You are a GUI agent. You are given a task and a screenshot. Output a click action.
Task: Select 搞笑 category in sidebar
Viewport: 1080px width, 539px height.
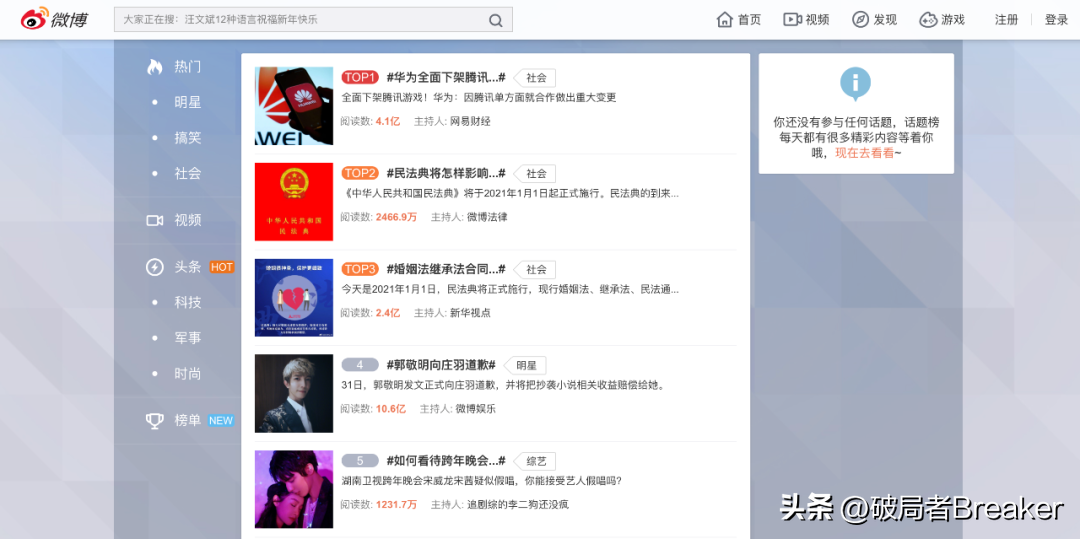[x=187, y=138]
